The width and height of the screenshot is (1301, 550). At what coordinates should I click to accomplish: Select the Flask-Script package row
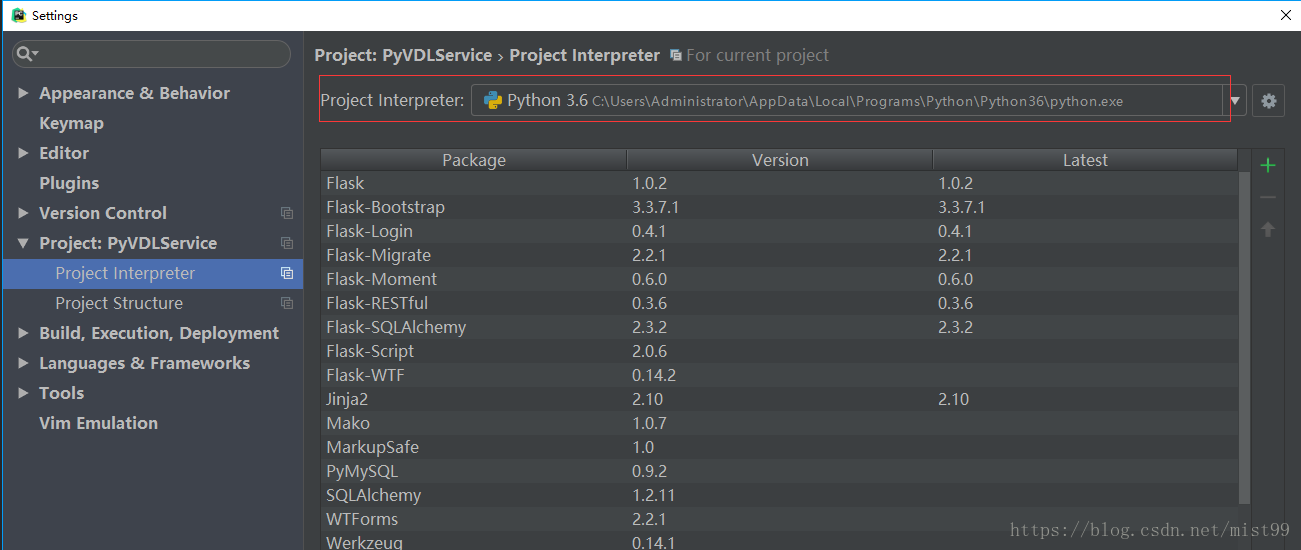point(779,351)
